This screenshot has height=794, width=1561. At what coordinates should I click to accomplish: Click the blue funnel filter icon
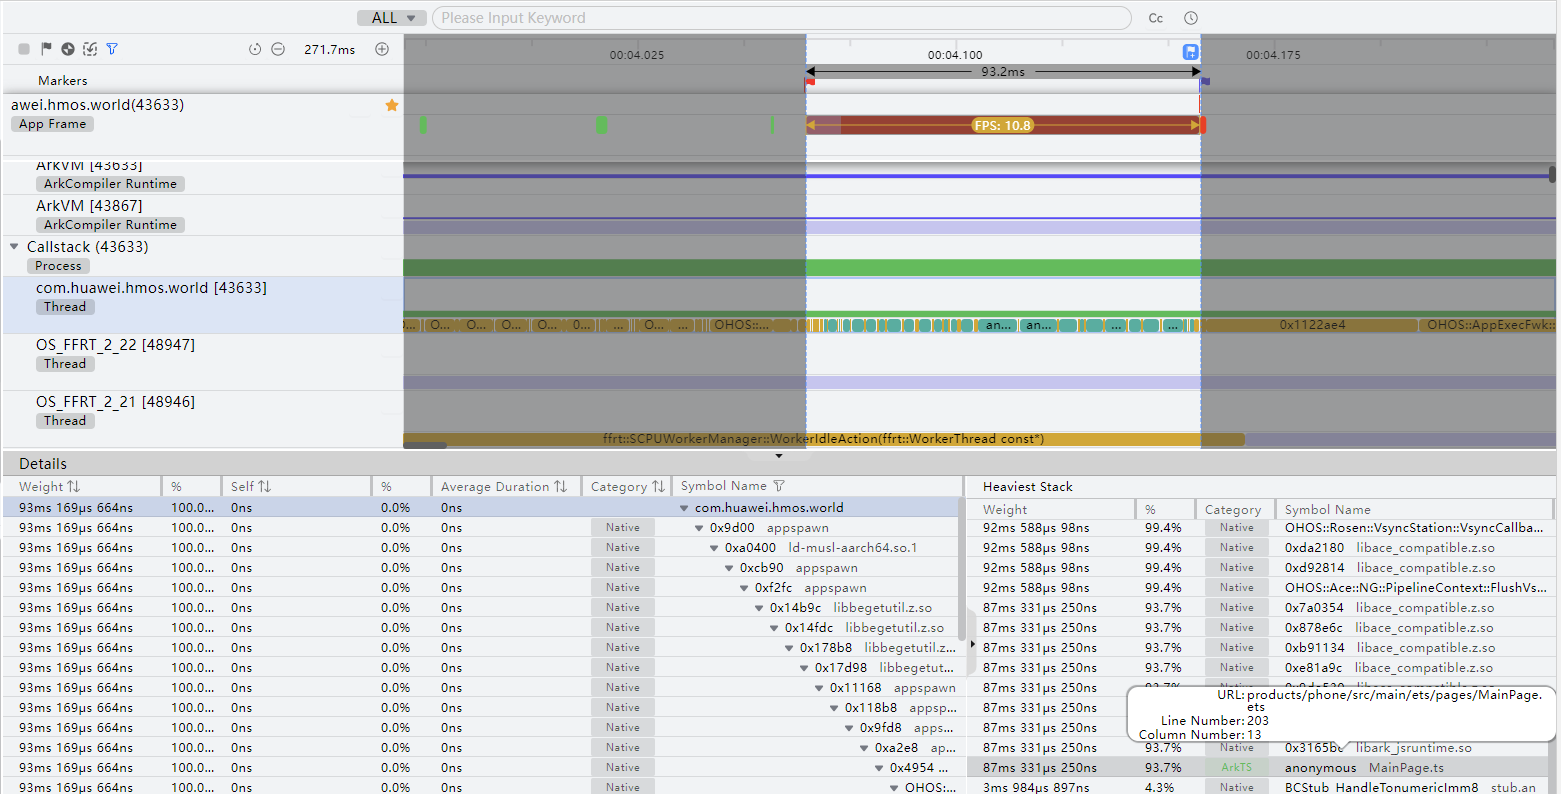pos(112,49)
